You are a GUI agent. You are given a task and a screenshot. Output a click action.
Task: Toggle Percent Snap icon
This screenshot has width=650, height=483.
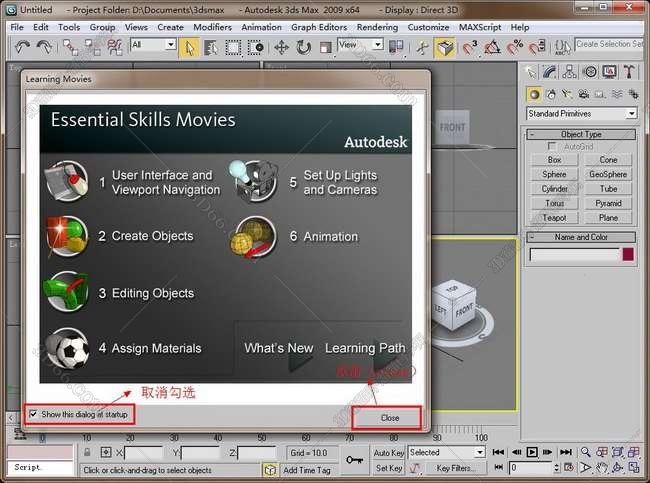click(515, 47)
